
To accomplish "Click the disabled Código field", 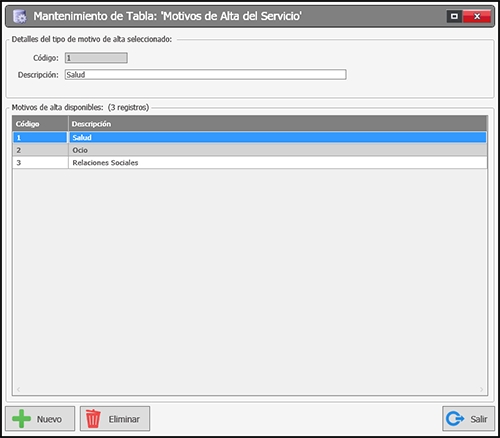I will coord(96,58).
